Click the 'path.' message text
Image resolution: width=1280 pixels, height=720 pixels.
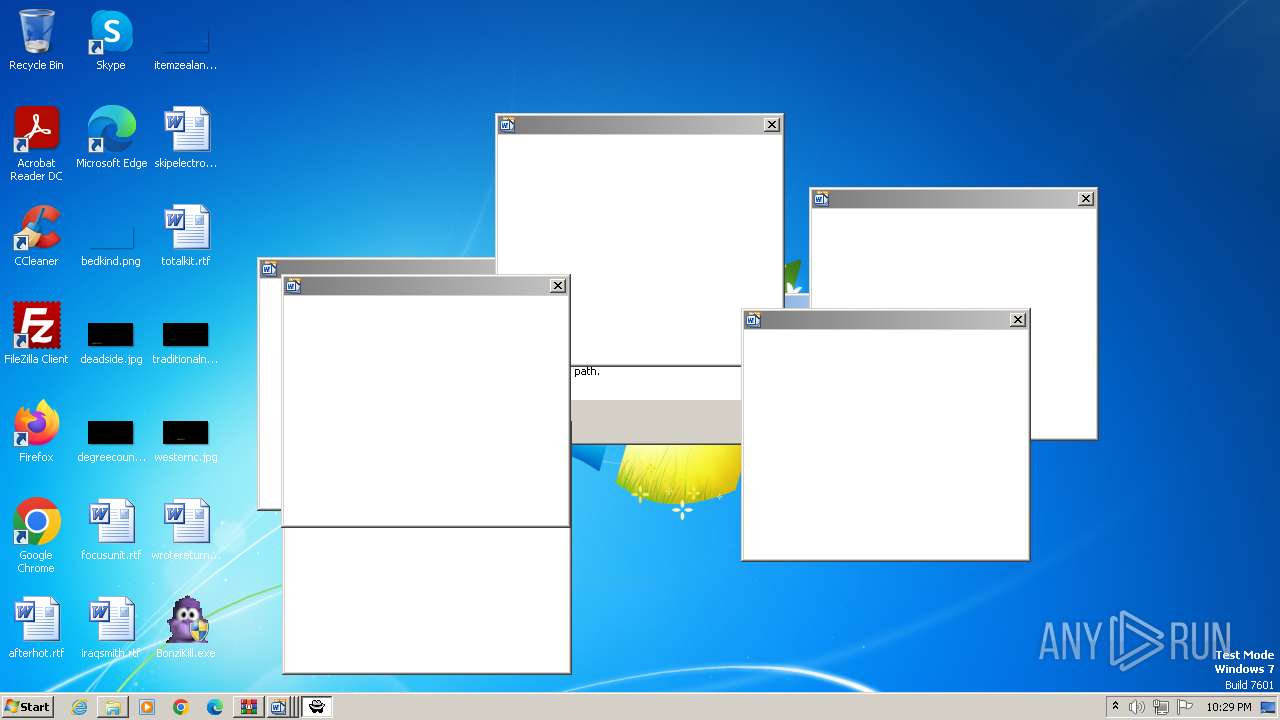[587, 371]
